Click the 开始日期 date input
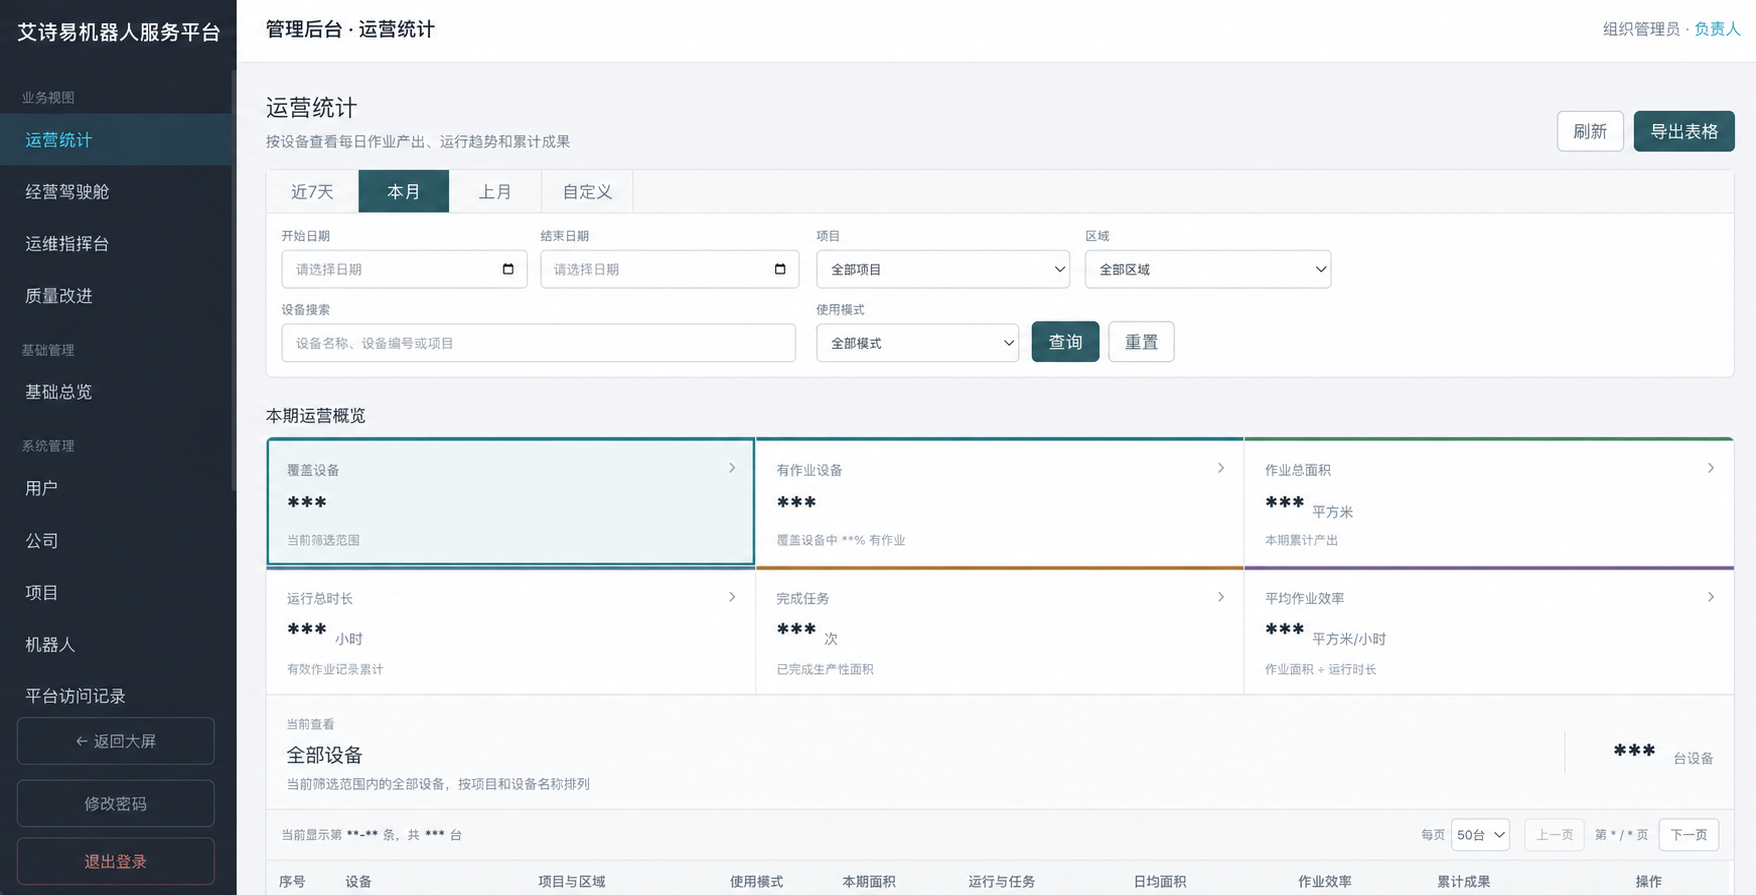Image resolution: width=1756 pixels, height=895 pixels. pyautogui.click(x=404, y=269)
